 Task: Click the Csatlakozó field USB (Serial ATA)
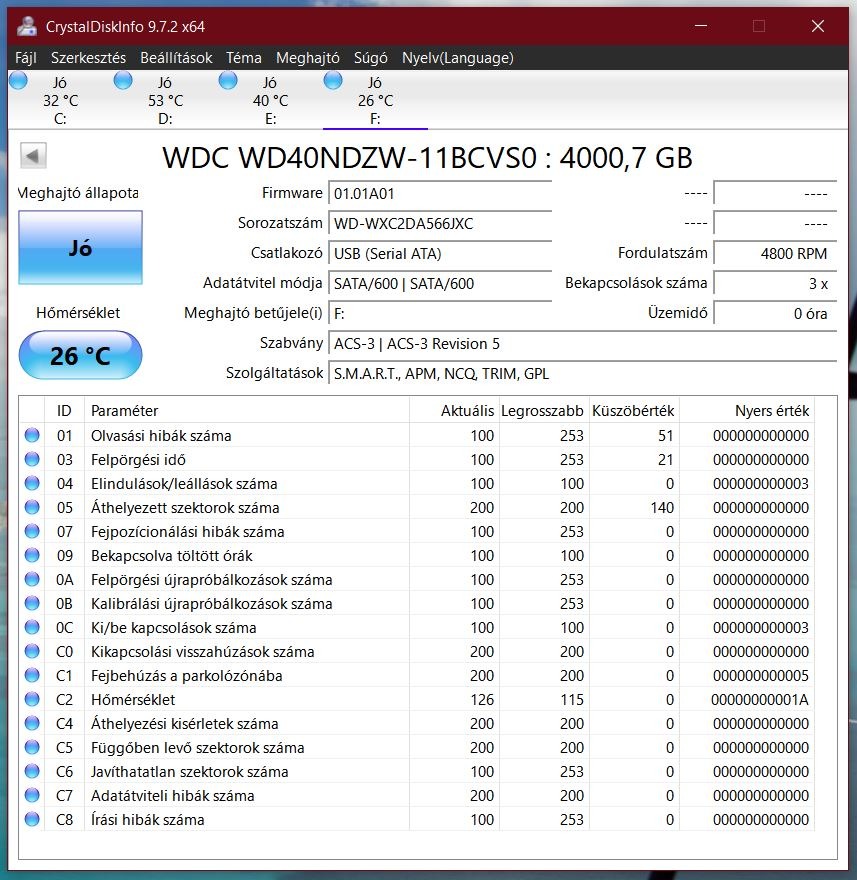click(440, 254)
